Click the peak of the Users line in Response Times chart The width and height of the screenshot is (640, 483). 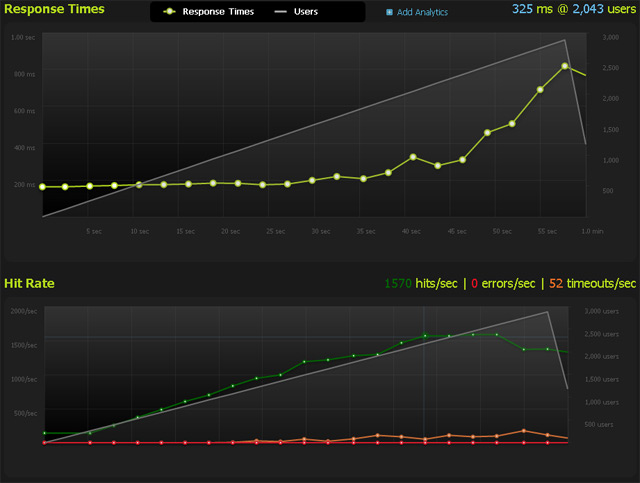[x=566, y=41]
